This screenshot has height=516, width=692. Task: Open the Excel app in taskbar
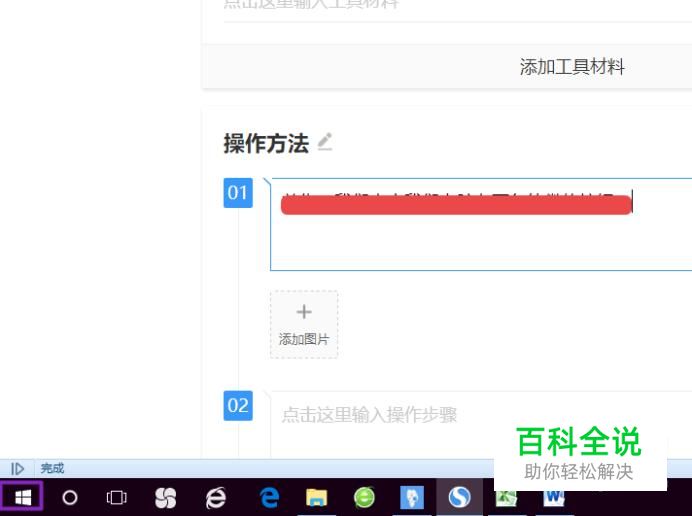pyautogui.click(x=506, y=499)
